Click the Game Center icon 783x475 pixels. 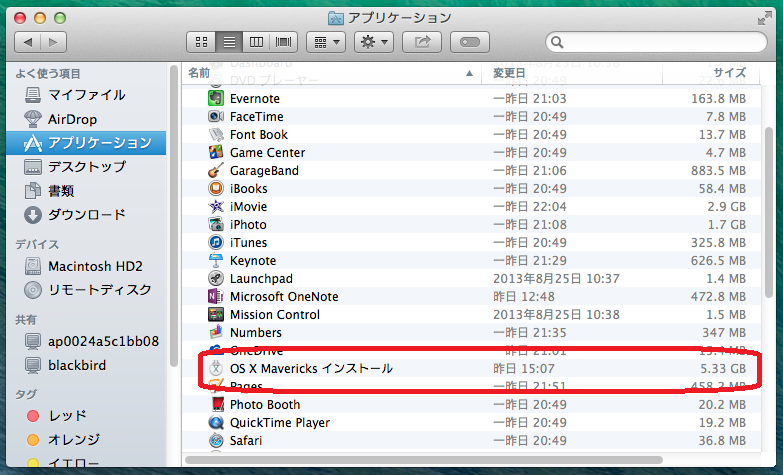216,152
